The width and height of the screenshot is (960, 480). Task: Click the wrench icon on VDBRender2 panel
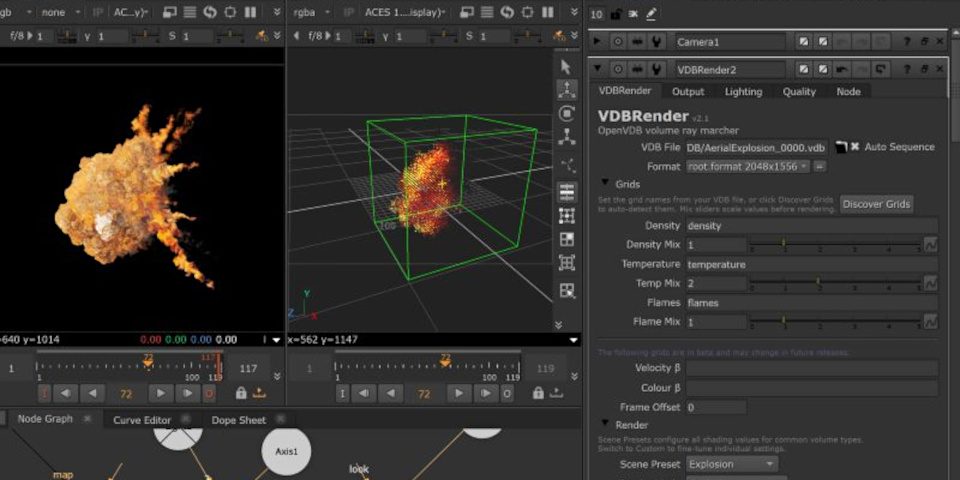[656, 69]
